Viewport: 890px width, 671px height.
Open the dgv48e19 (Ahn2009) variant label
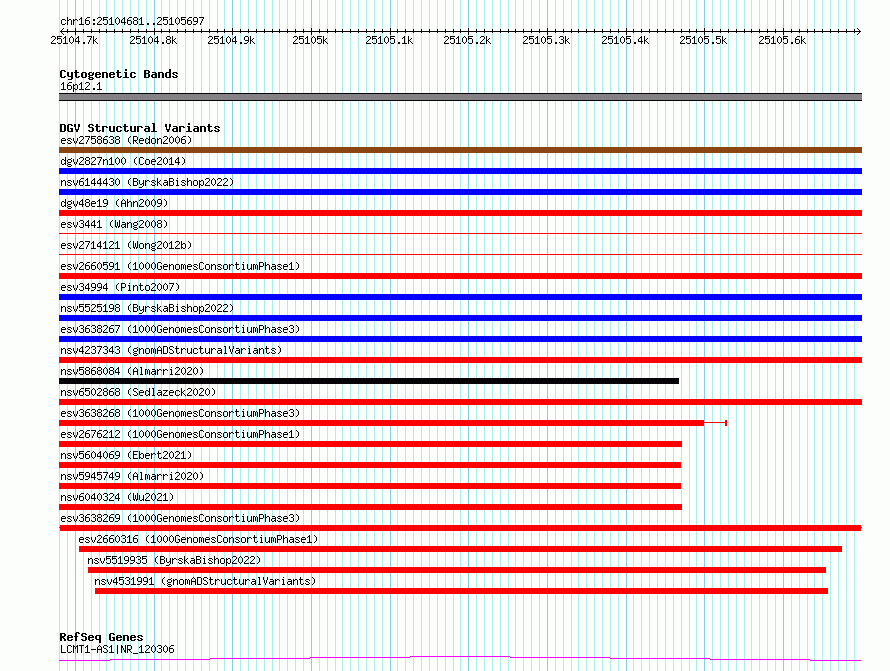pyautogui.click(x=114, y=203)
